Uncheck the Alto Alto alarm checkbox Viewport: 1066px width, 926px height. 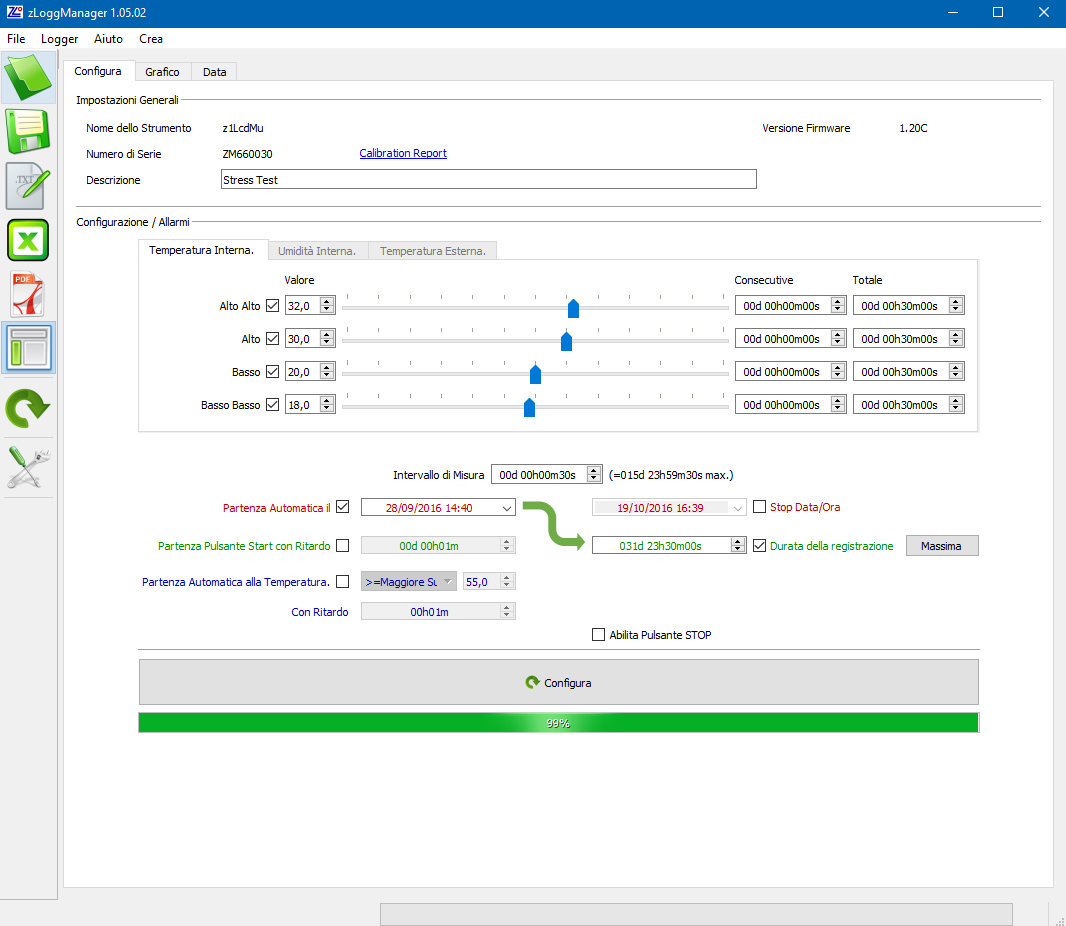(273, 306)
